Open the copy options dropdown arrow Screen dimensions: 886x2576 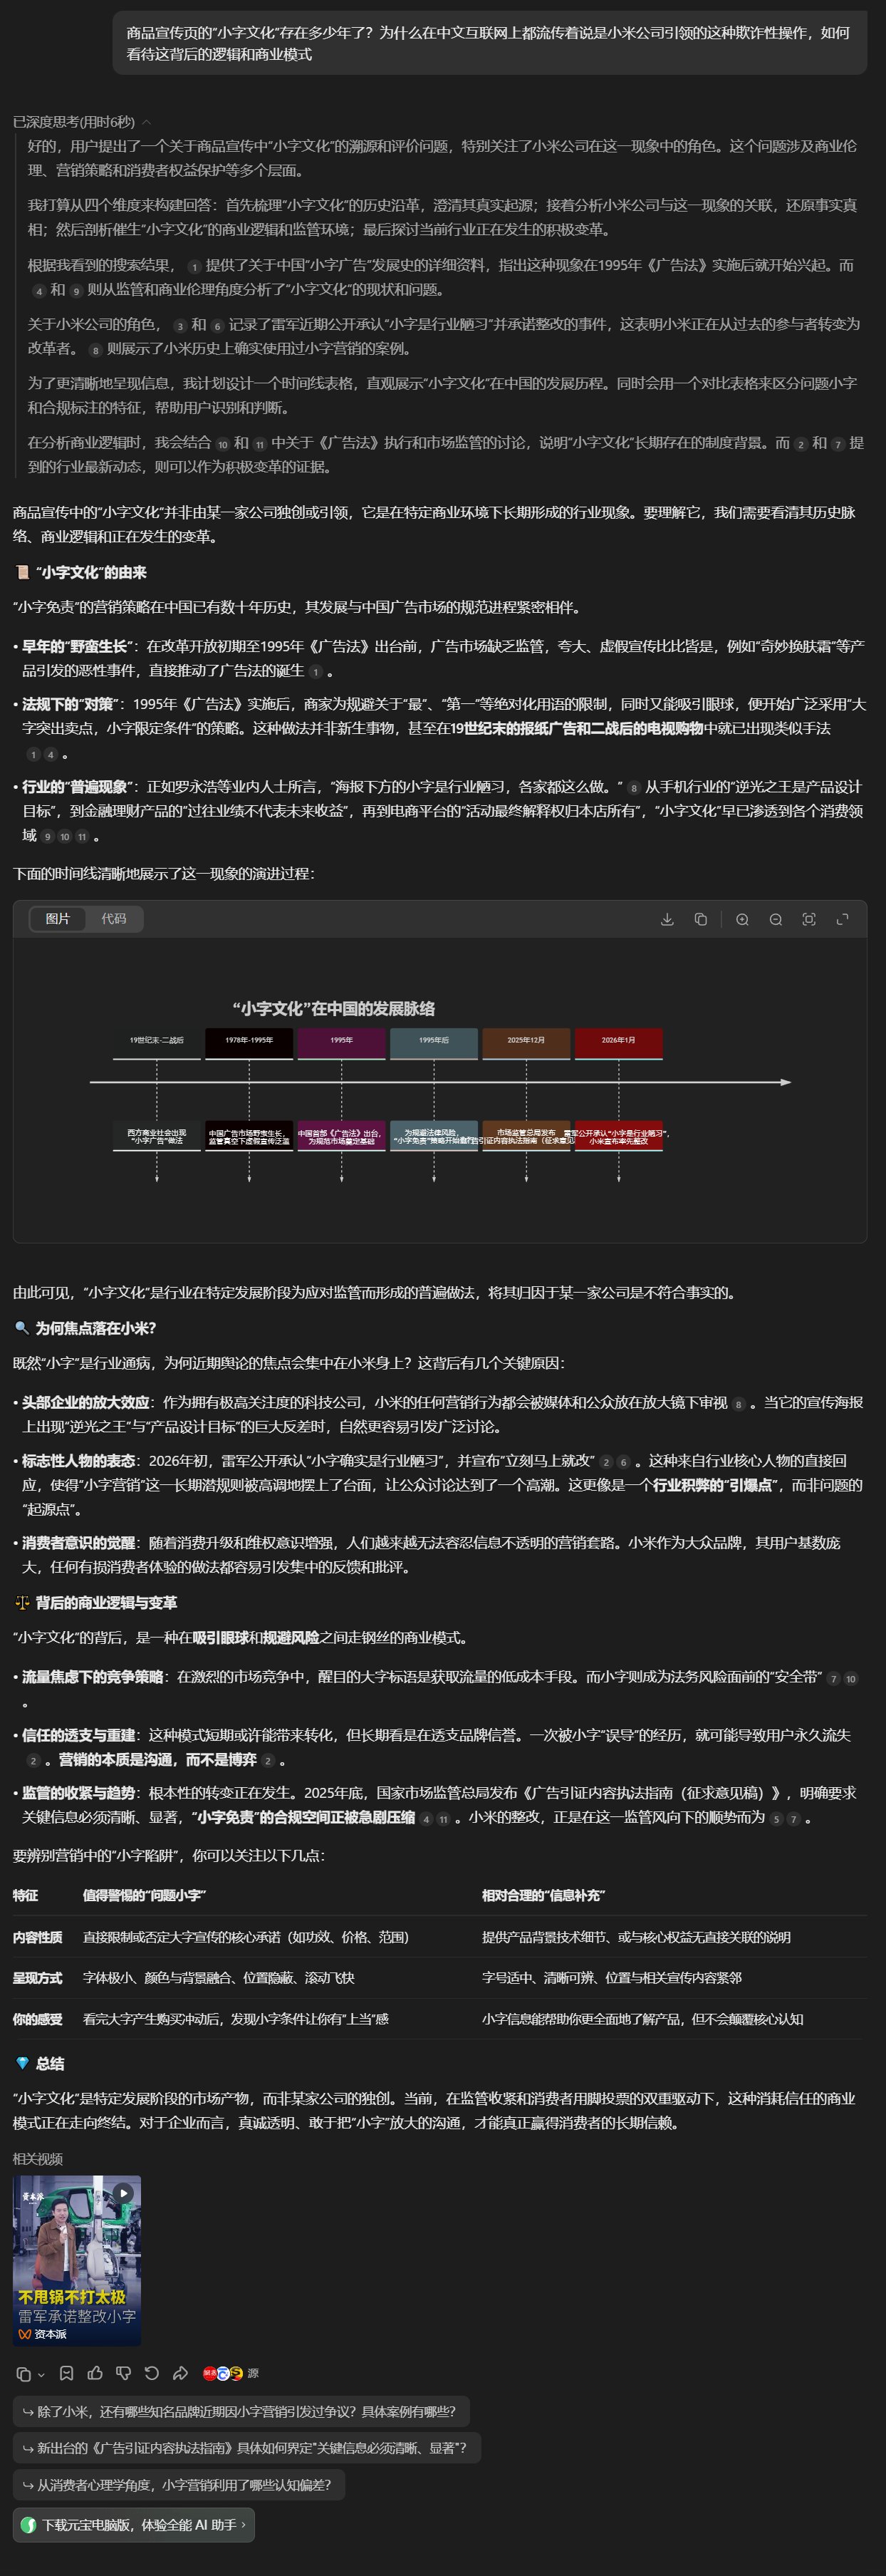41,2374
